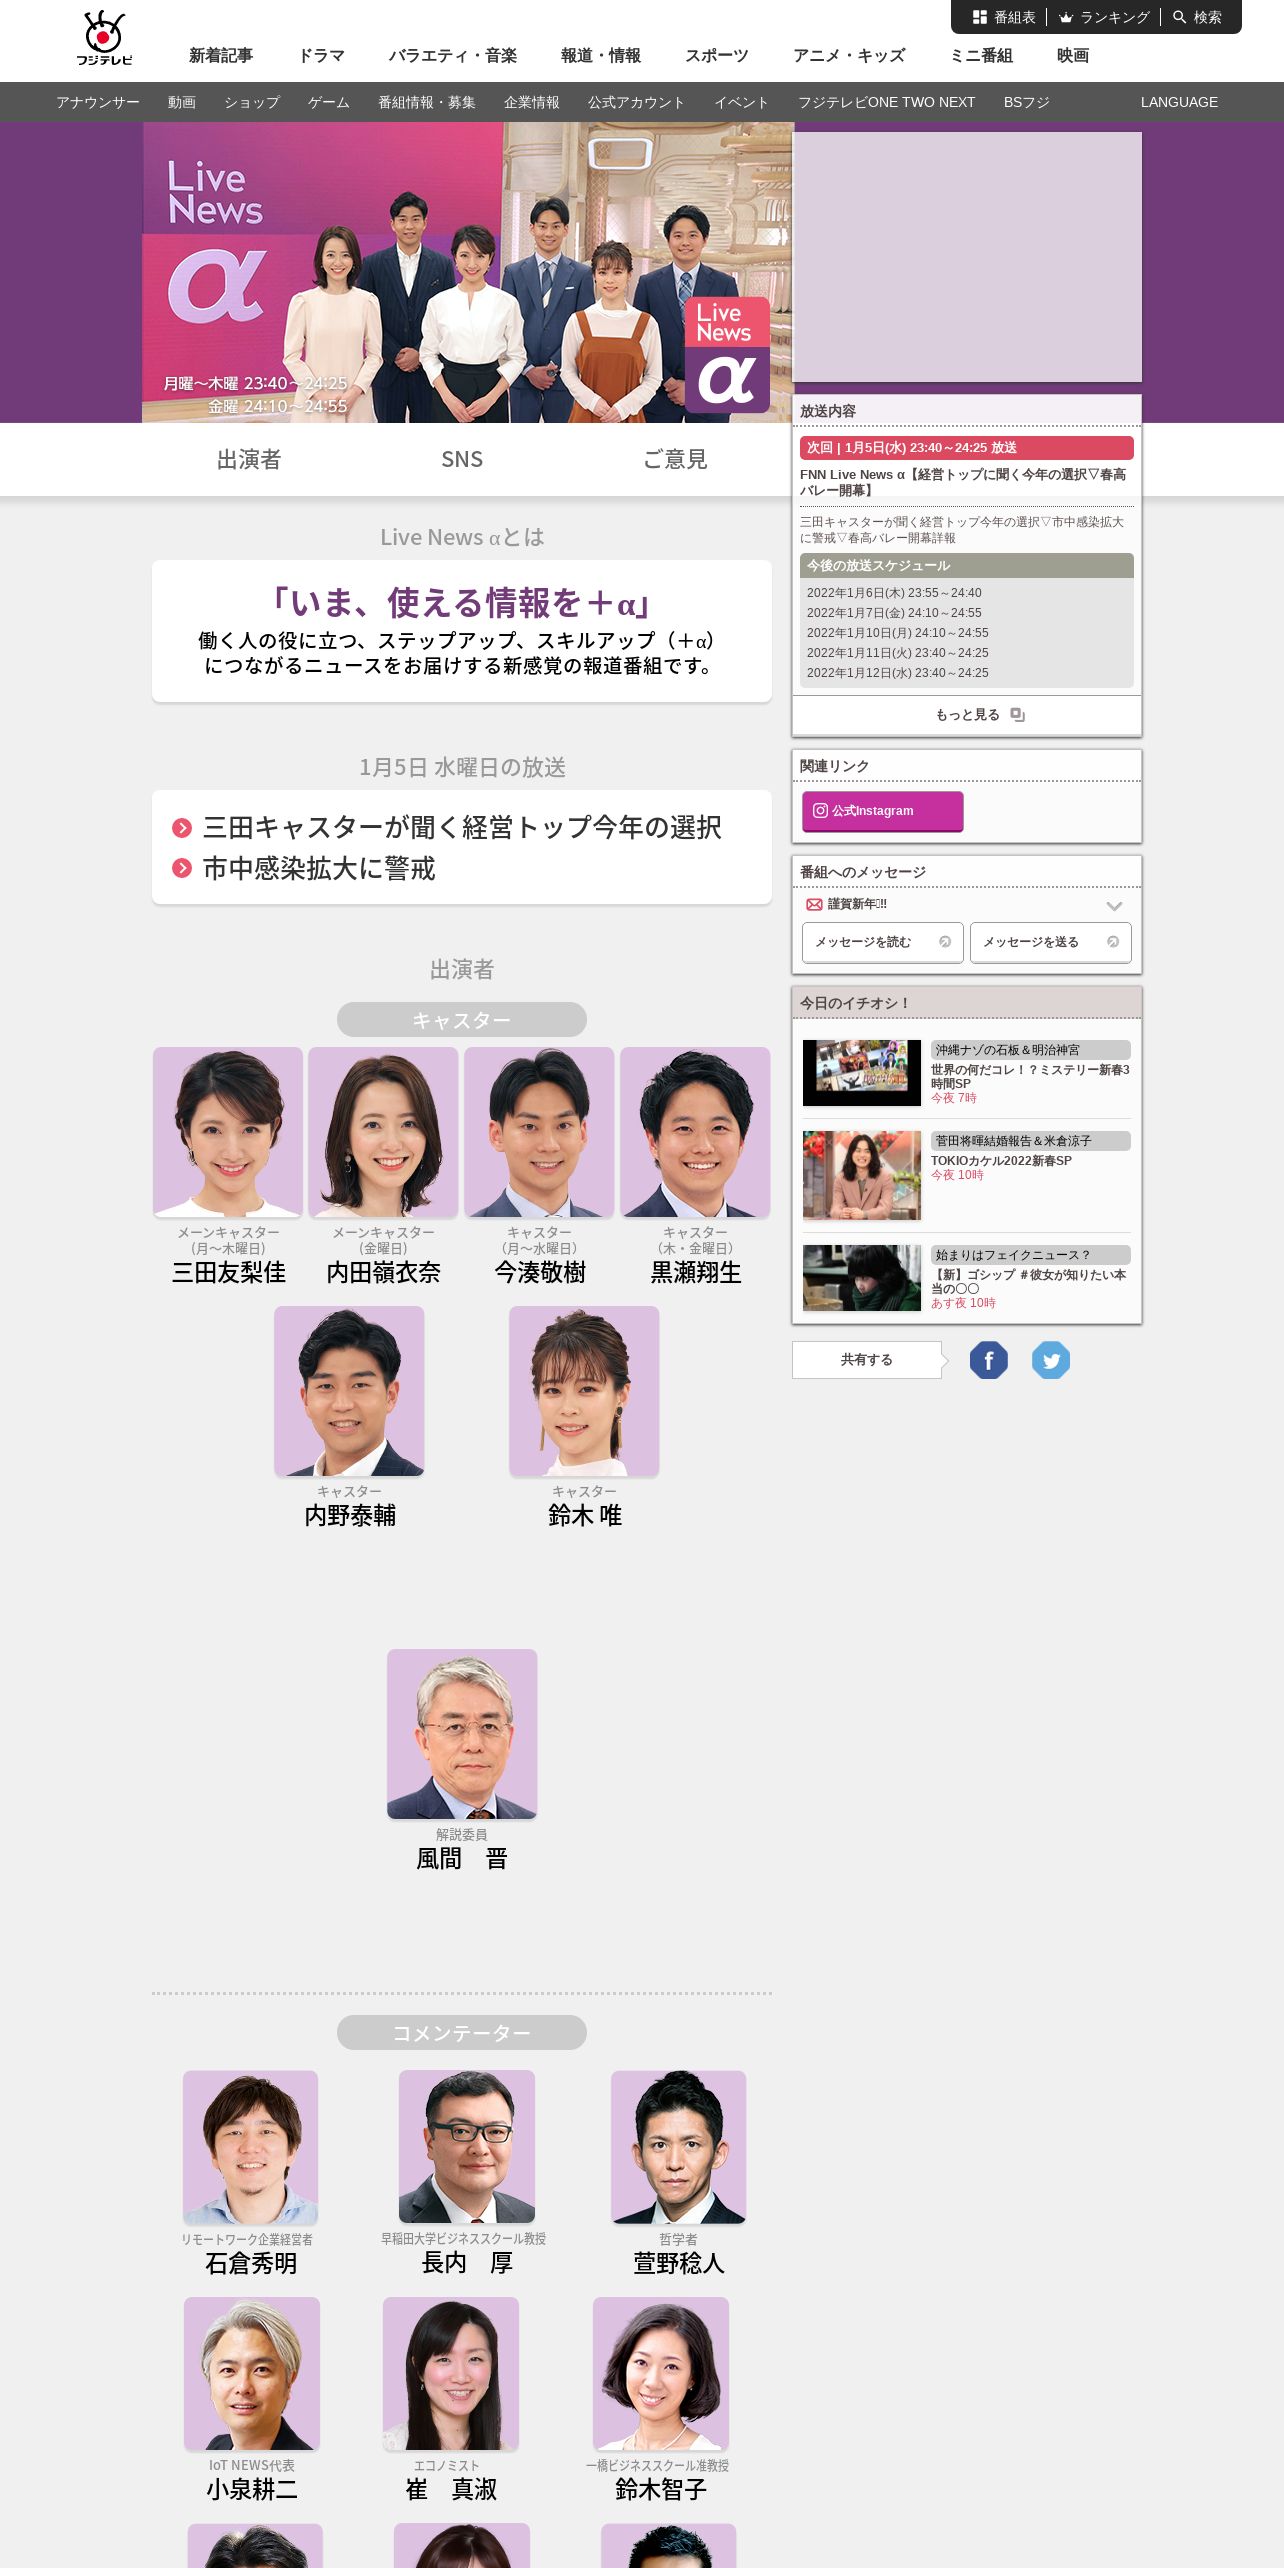Click 鈴木 唯 caster photo
The width and height of the screenshot is (1284, 2568).
[x=584, y=1391]
